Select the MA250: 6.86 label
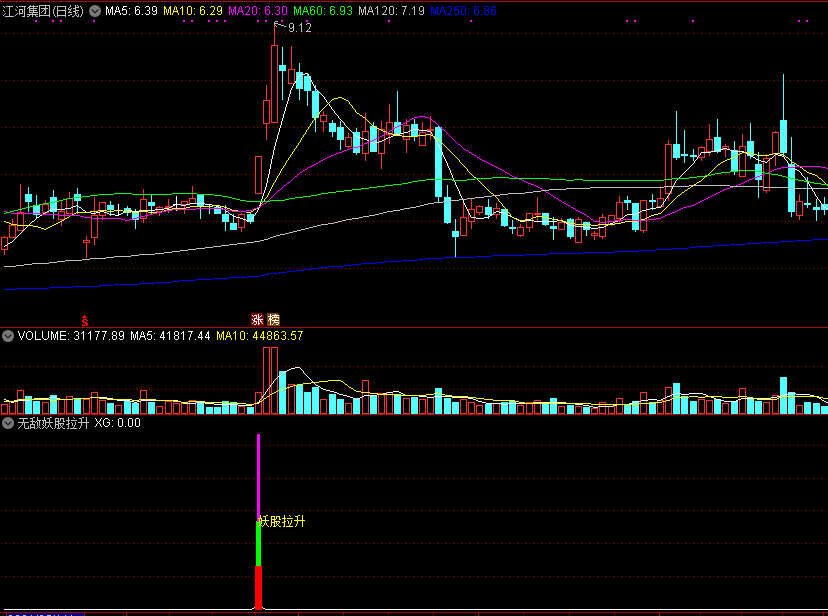828x616 pixels. [x=463, y=11]
